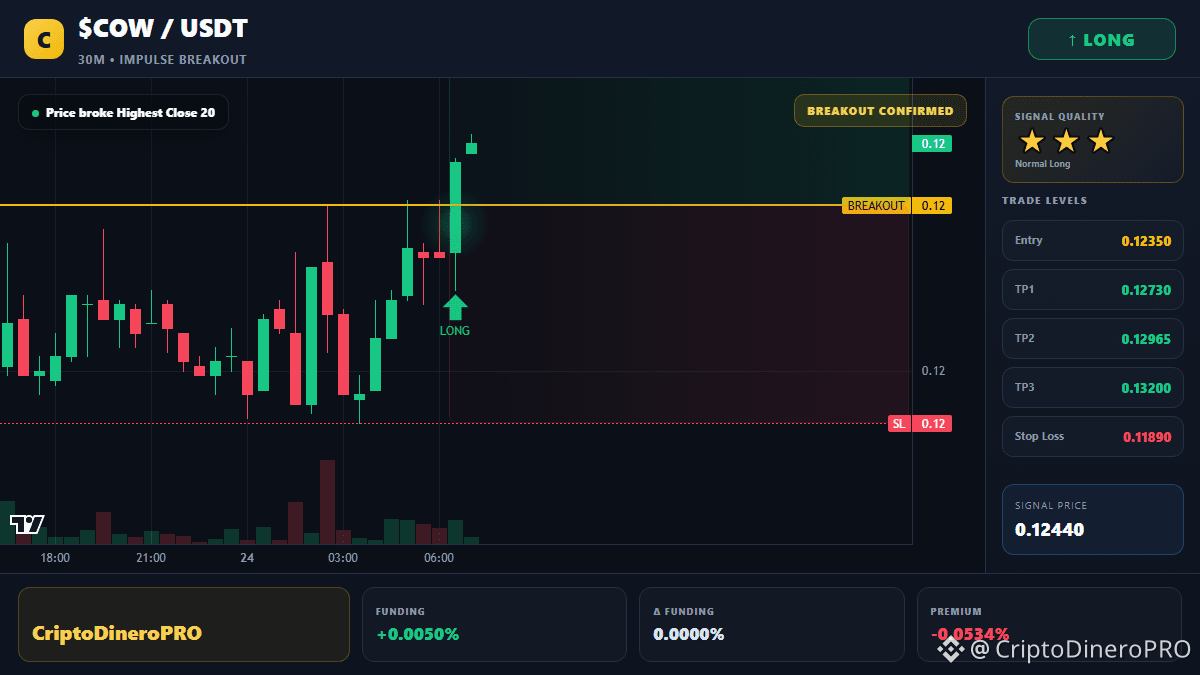Viewport: 1200px width, 675px height.
Task: Click the big green breakout candle
Action: pyautogui.click(x=455, y=207)
